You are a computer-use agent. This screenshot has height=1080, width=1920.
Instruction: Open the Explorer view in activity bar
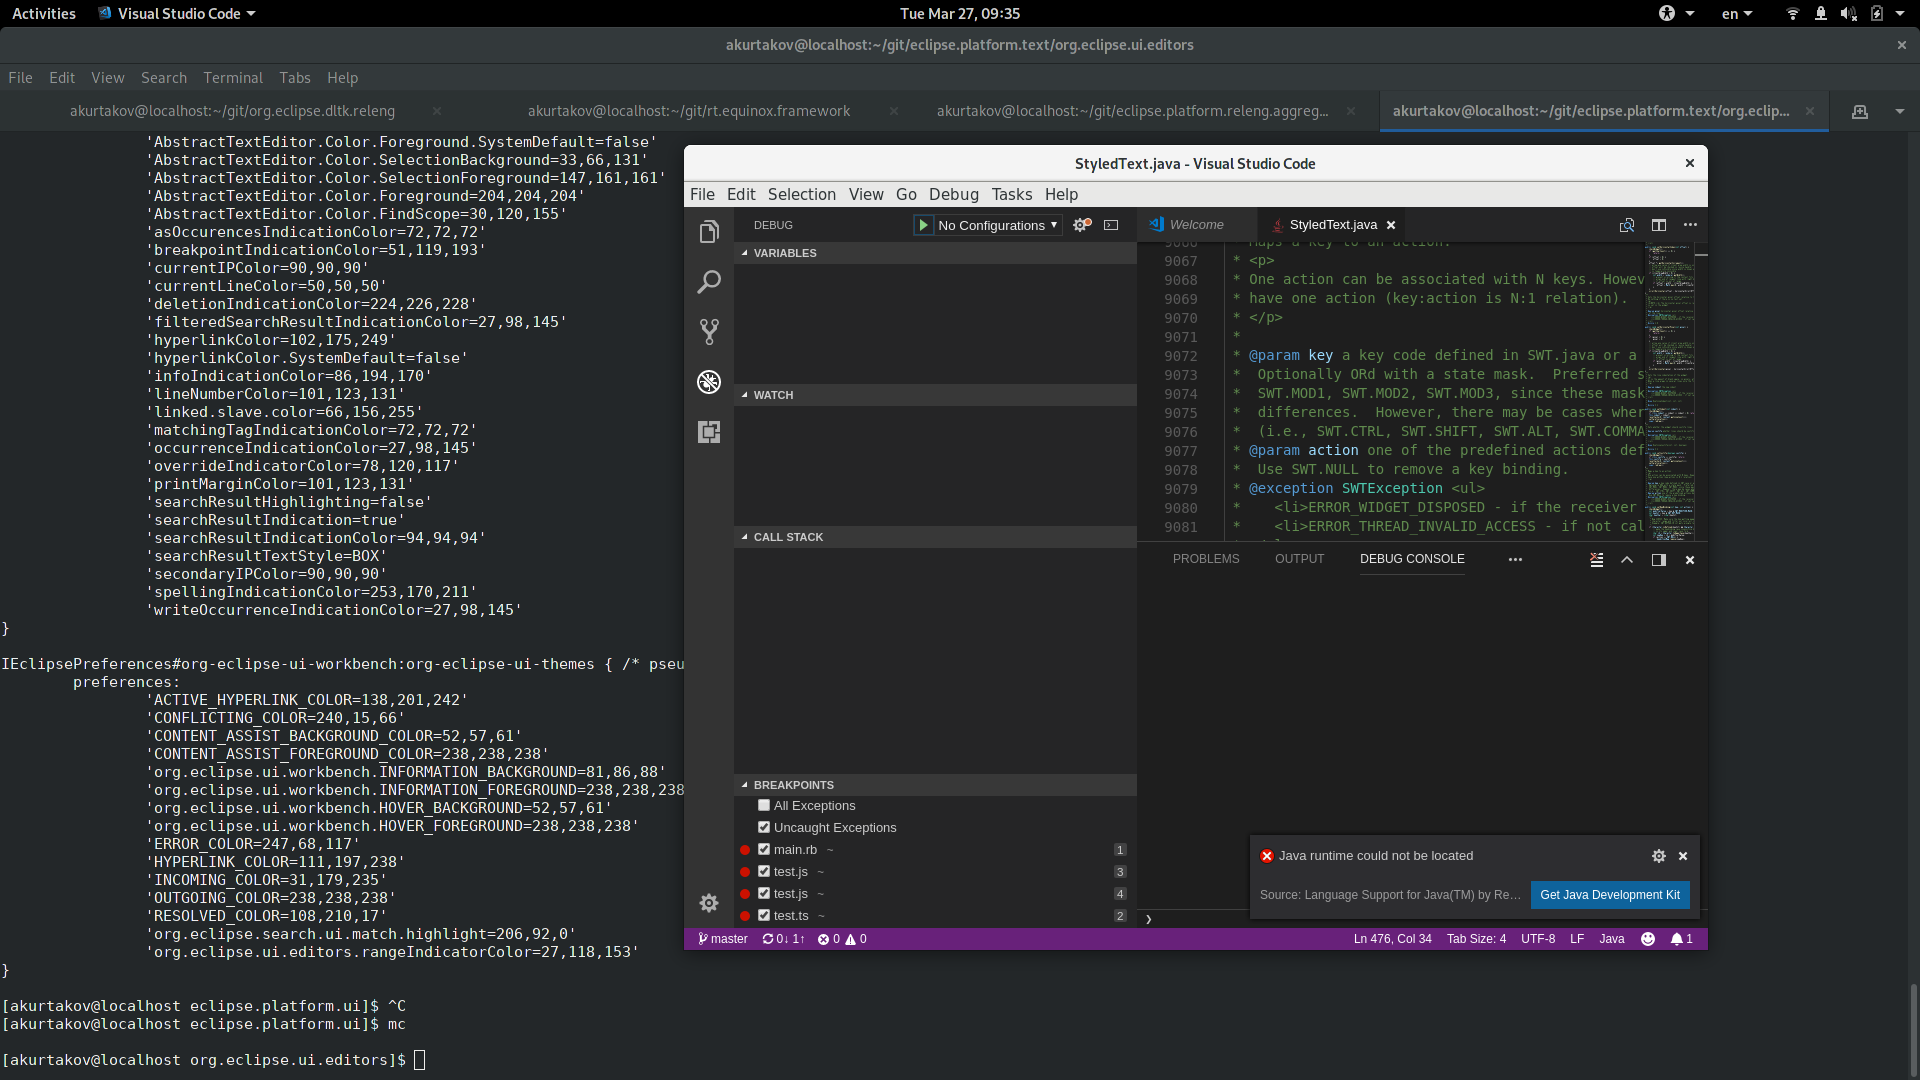pos(709,232)
